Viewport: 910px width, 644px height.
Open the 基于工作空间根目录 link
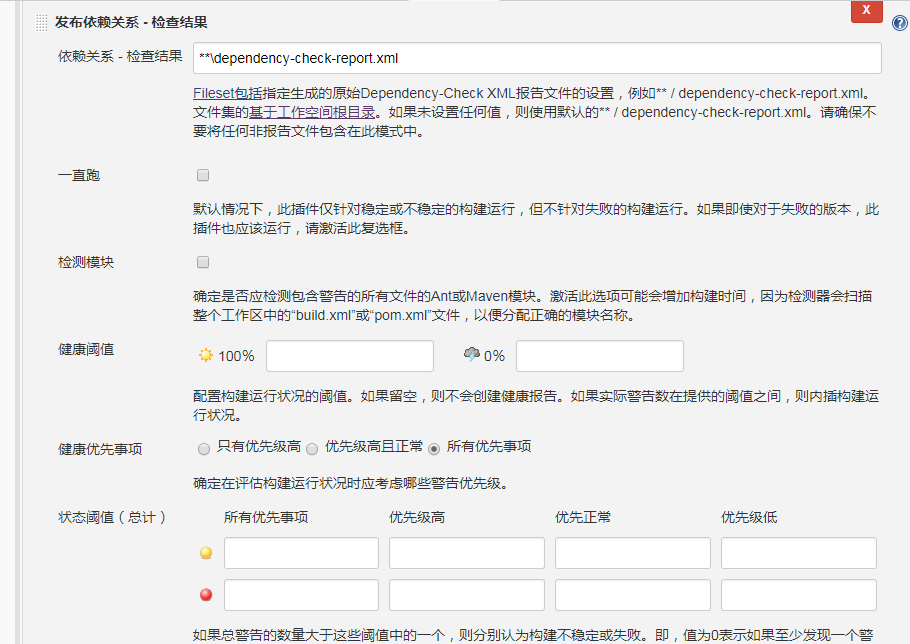[x=312, y=112]
